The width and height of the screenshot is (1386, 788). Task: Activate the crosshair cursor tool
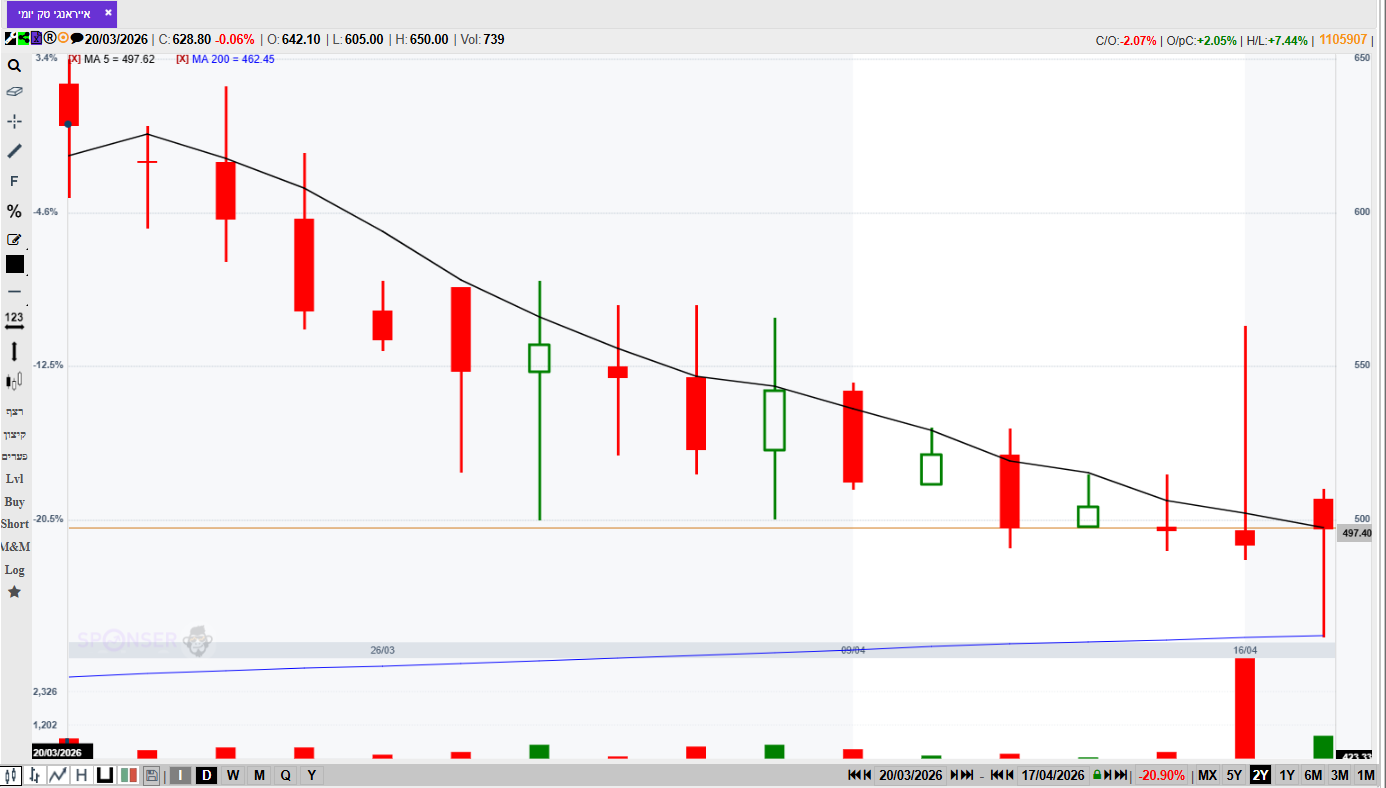(x=14, y=121)
